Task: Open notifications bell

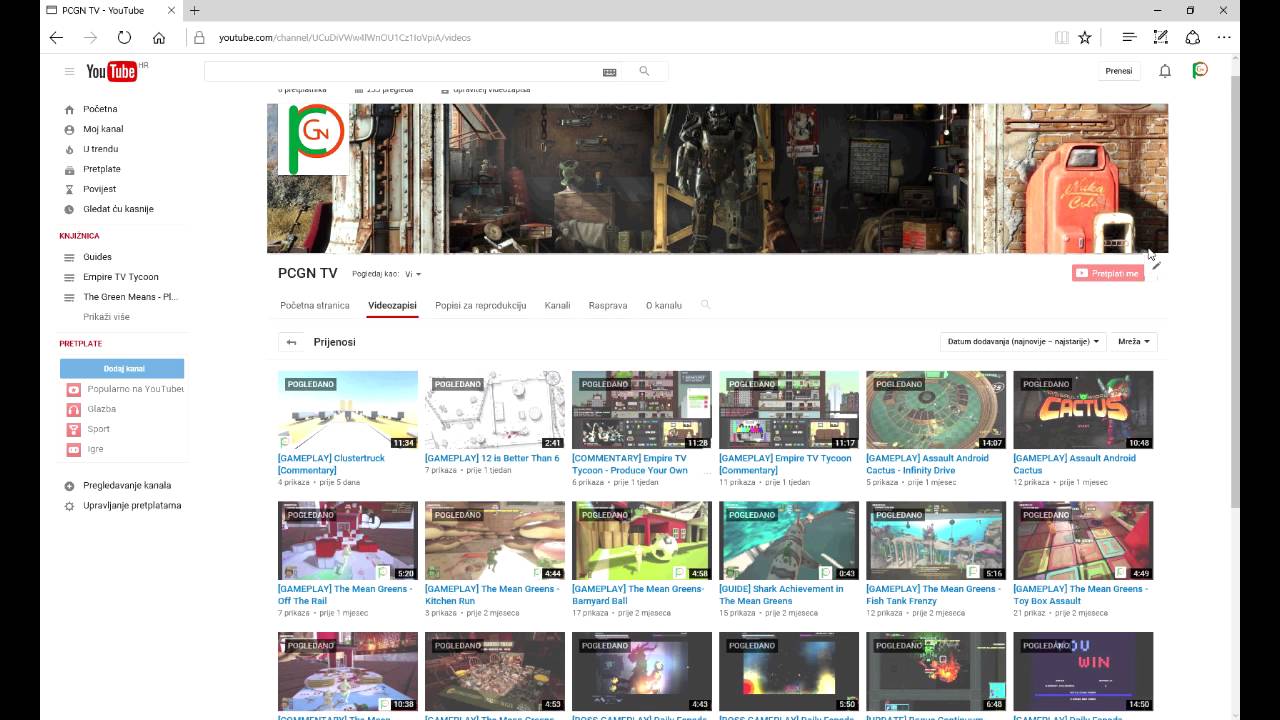Action: 1165,71
